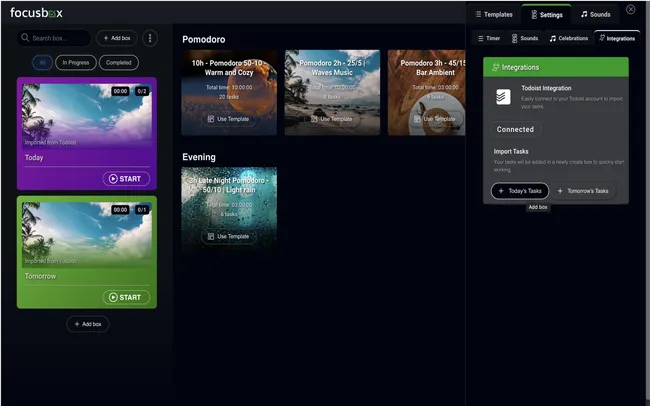Filter boxes by In Progress
Screen dimensions: 650x406
pos(76,62)
